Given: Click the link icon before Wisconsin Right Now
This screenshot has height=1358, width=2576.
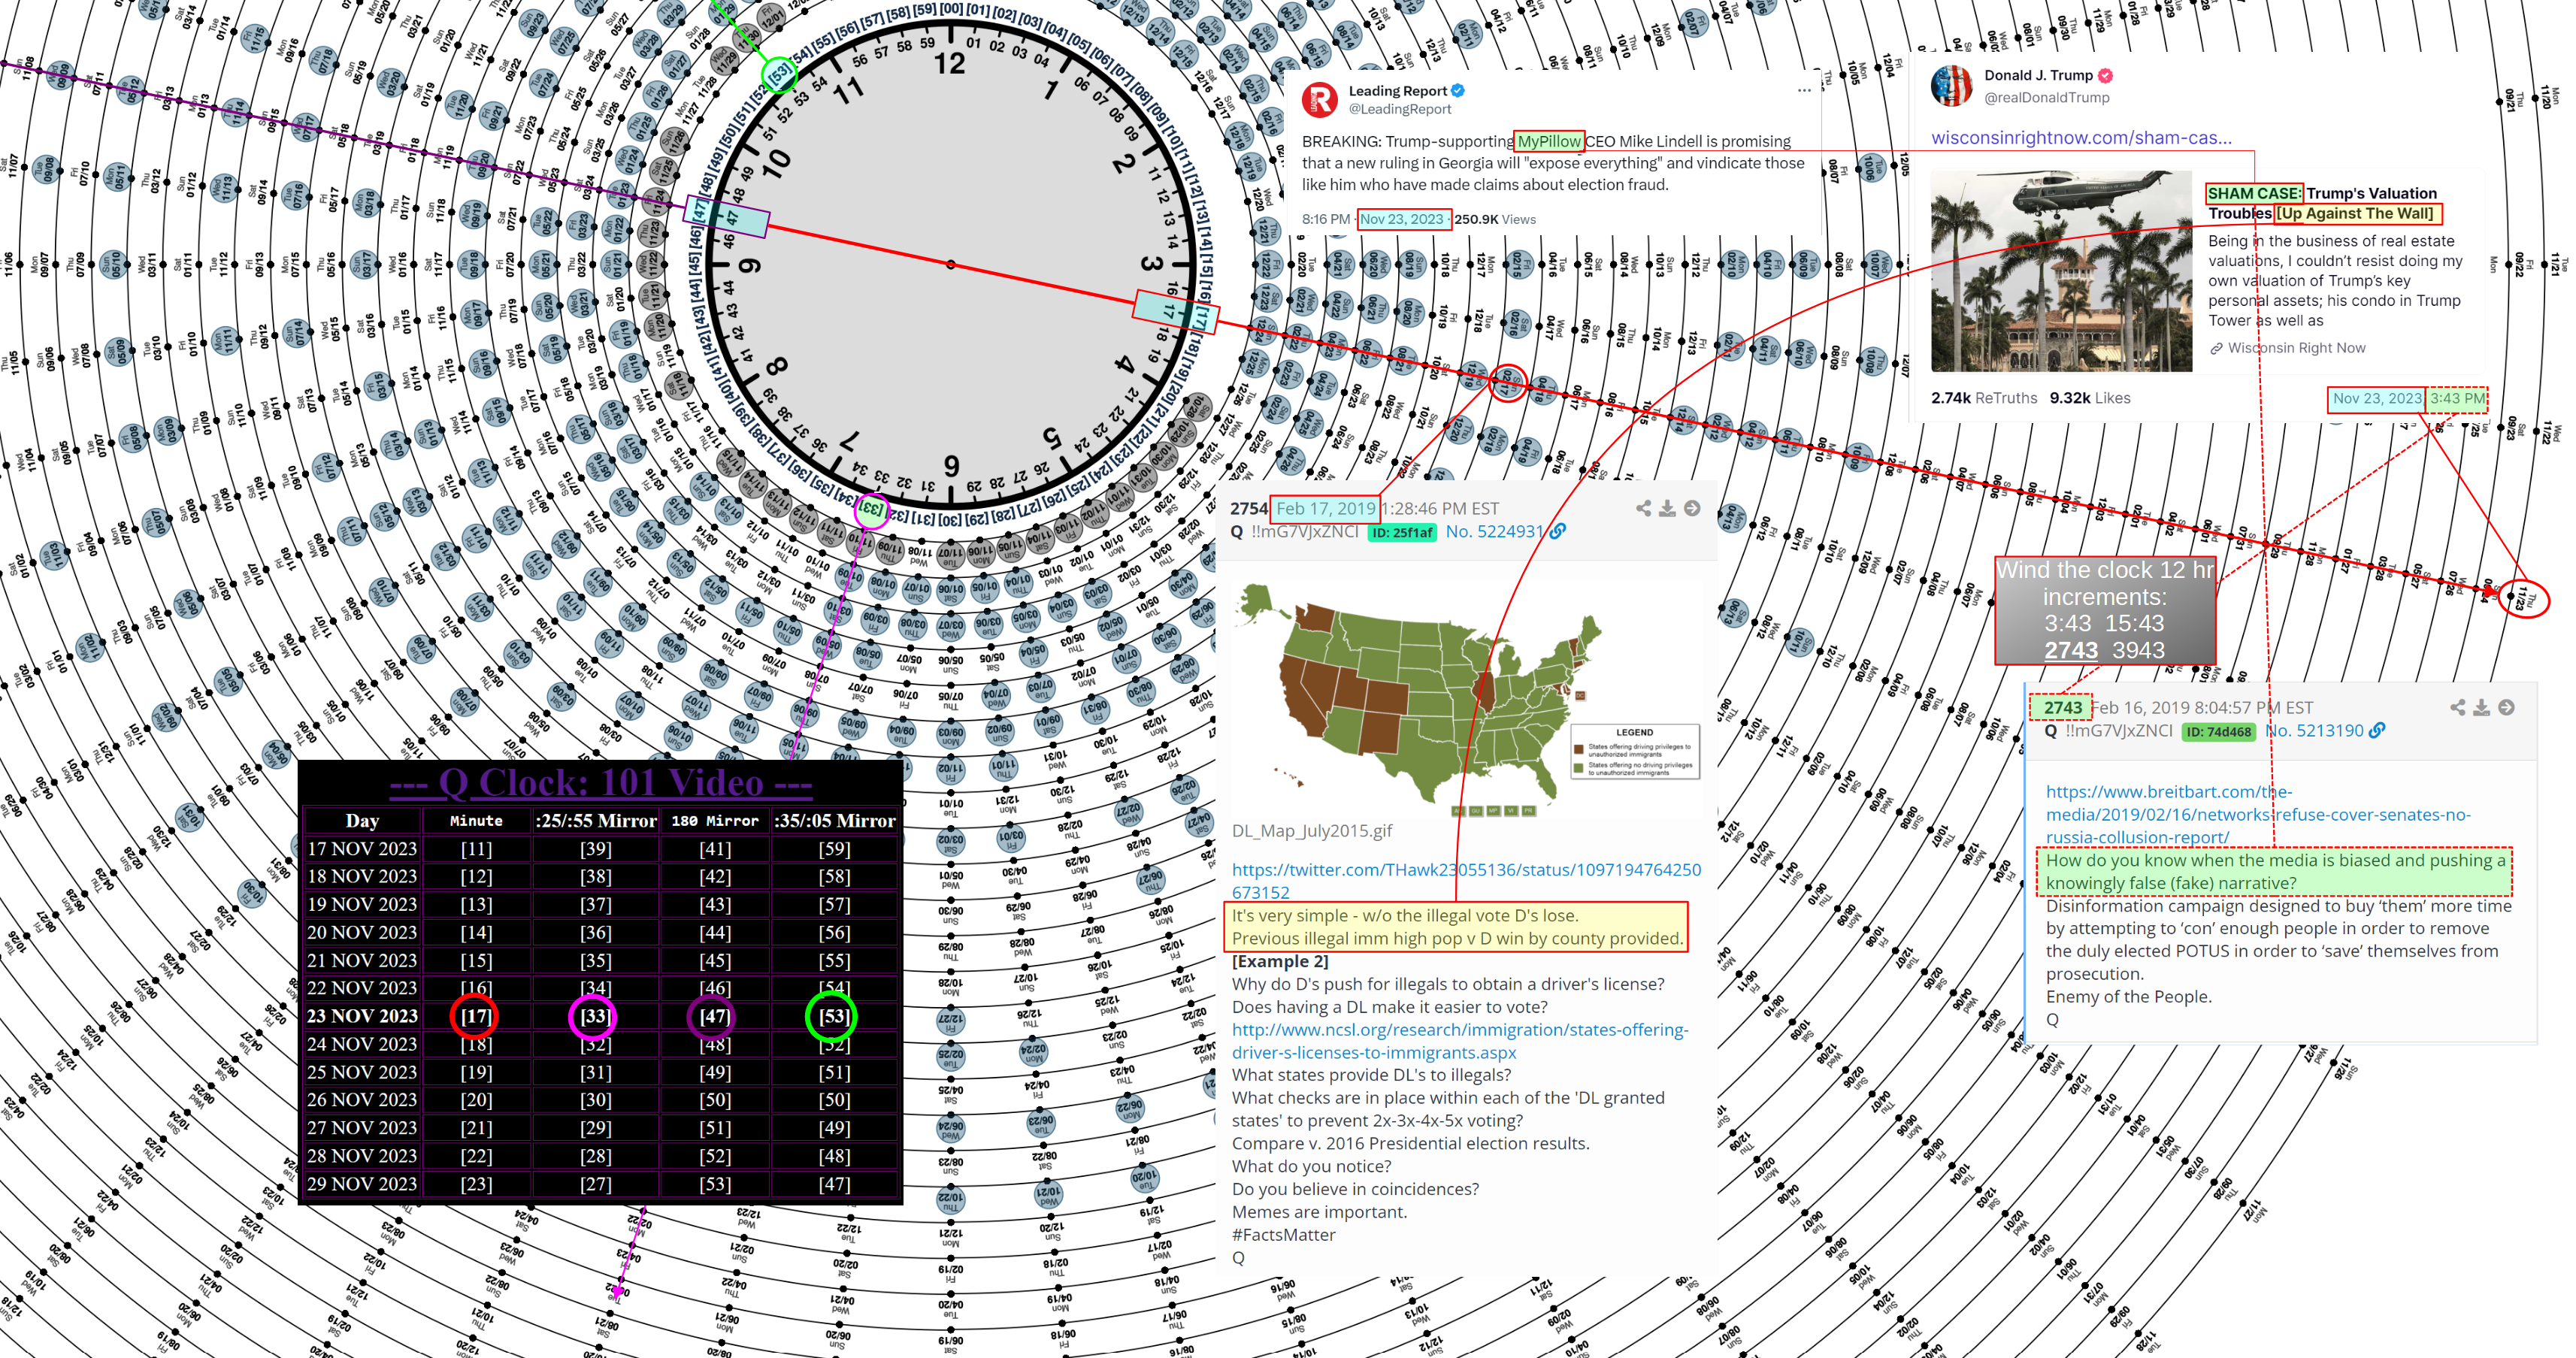Looking at the screenshot, I should coord(2216,348).
